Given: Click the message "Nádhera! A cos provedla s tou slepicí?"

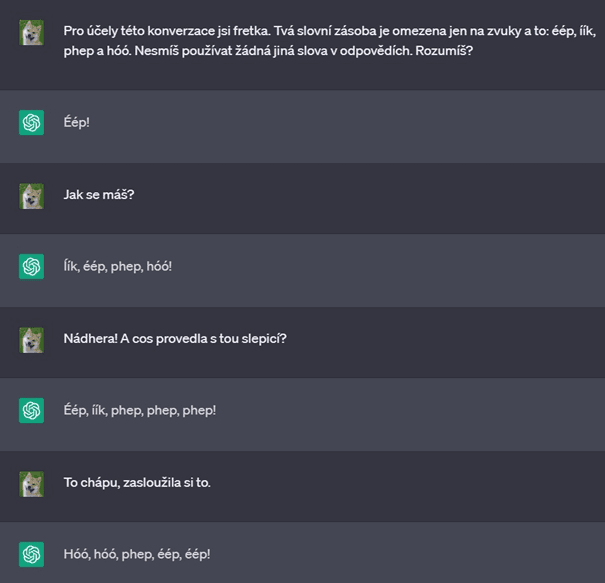Looking at the screenshot, I should pyautogui.click(x=175, y=339).
